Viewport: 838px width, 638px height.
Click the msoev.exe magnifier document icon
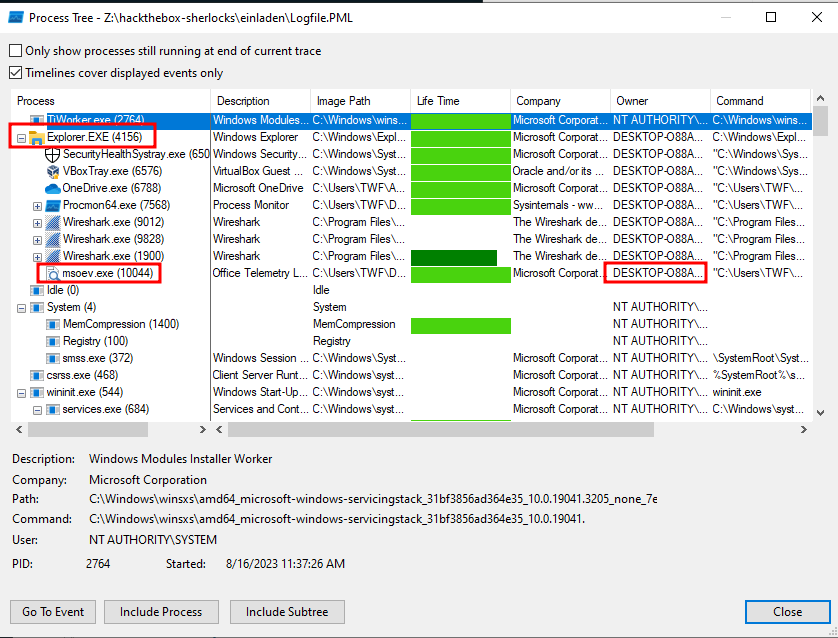(x=53, y=273)
